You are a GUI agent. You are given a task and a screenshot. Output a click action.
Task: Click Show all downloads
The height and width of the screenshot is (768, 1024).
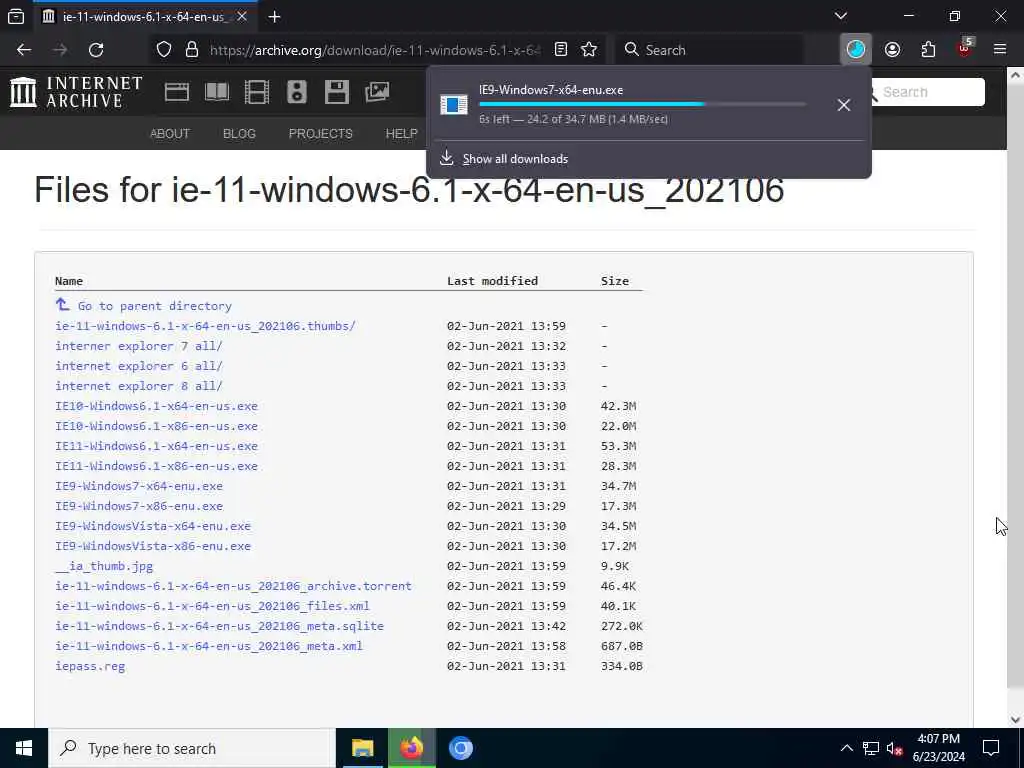click(x=515, y=159)
